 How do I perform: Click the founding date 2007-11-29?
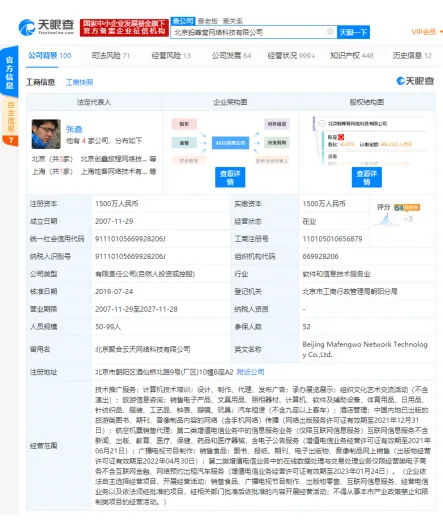[114, 221]
